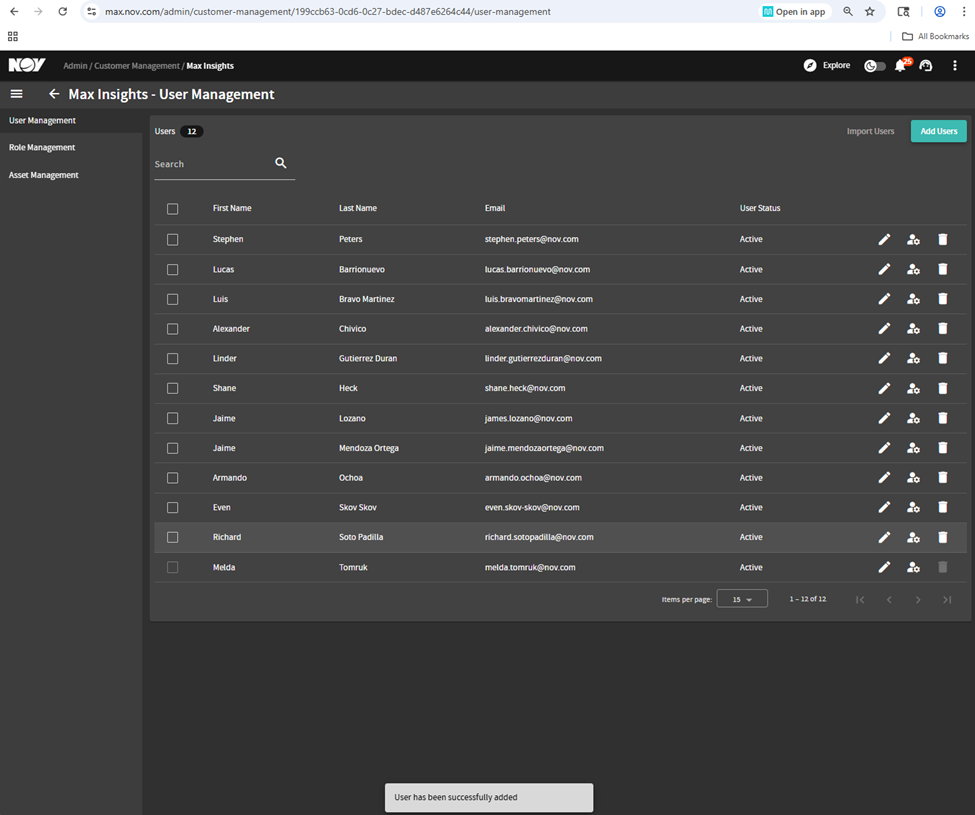Open the Explore button
The image size is (975, 815).
coord(827,65)
